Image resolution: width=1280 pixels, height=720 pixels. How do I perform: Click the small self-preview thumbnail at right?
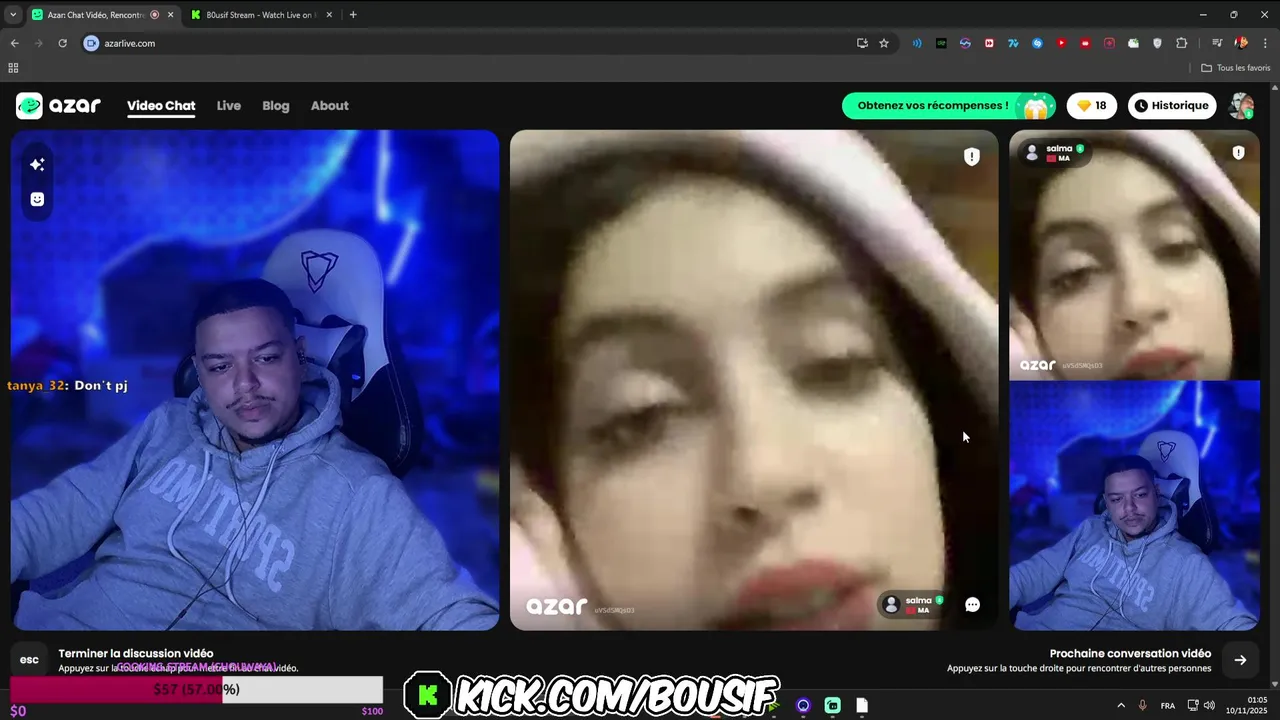pos(1135,506)
